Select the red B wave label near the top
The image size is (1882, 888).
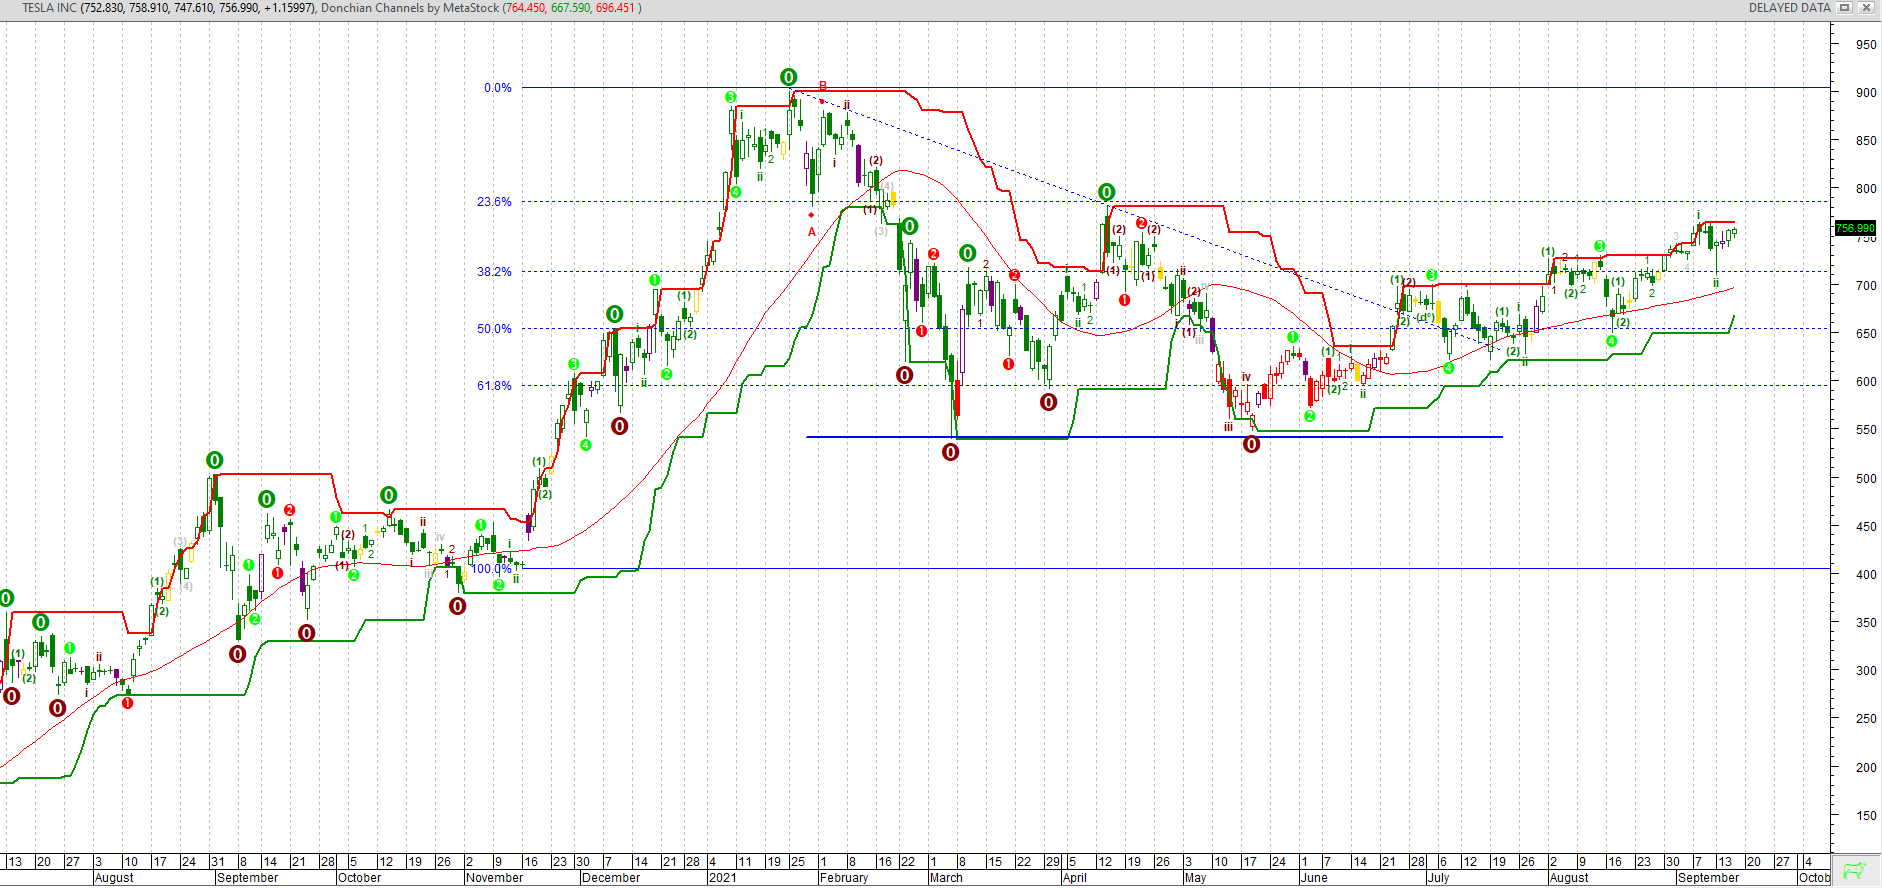click(823, 86)
